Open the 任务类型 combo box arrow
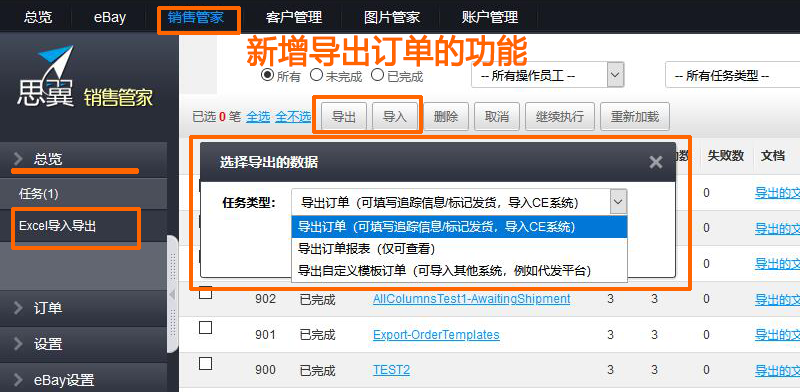The height and width of the screenshot is (392, 800). (x=618, y=202)
